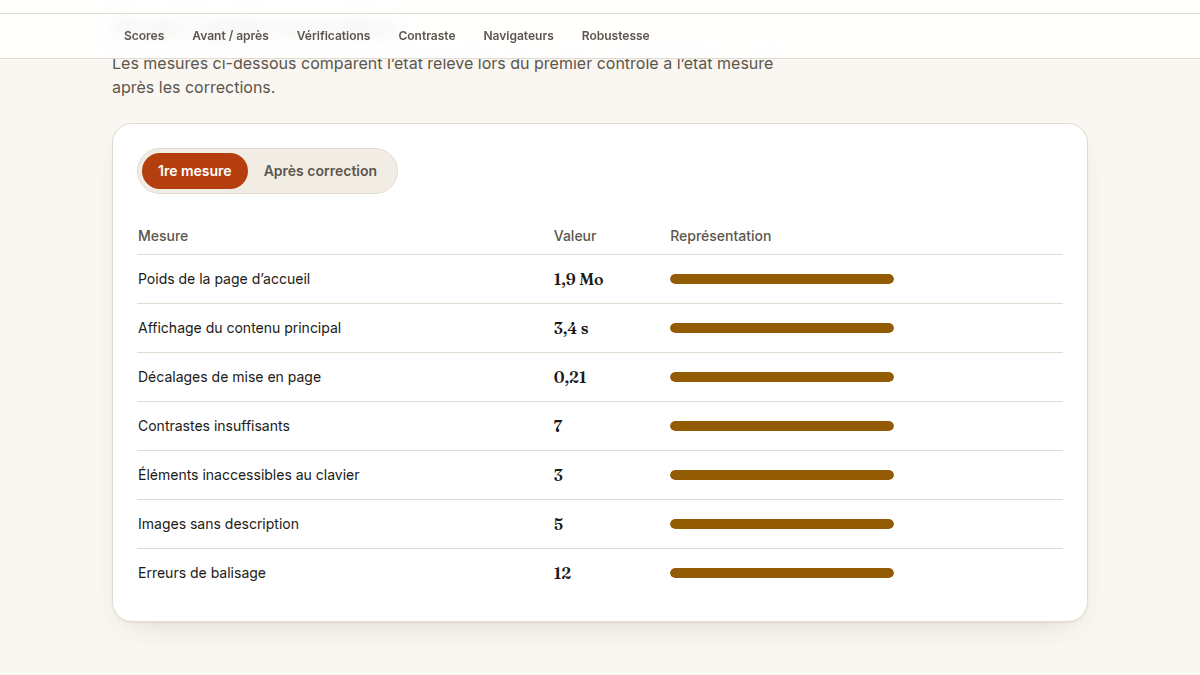
Task: Switch to Après correction measurements
Action: (320, 171)
